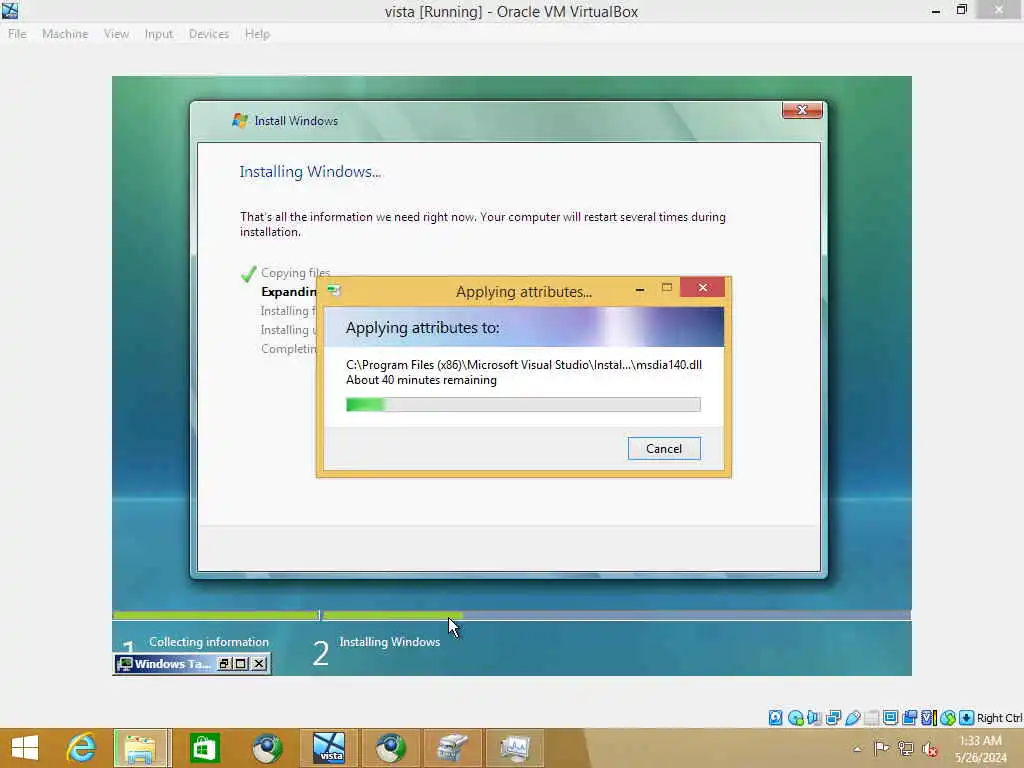The height and width of the screenshot is (768, 1024).
Task: Open File Explorer from taskbar
Action: pos(142,748)
